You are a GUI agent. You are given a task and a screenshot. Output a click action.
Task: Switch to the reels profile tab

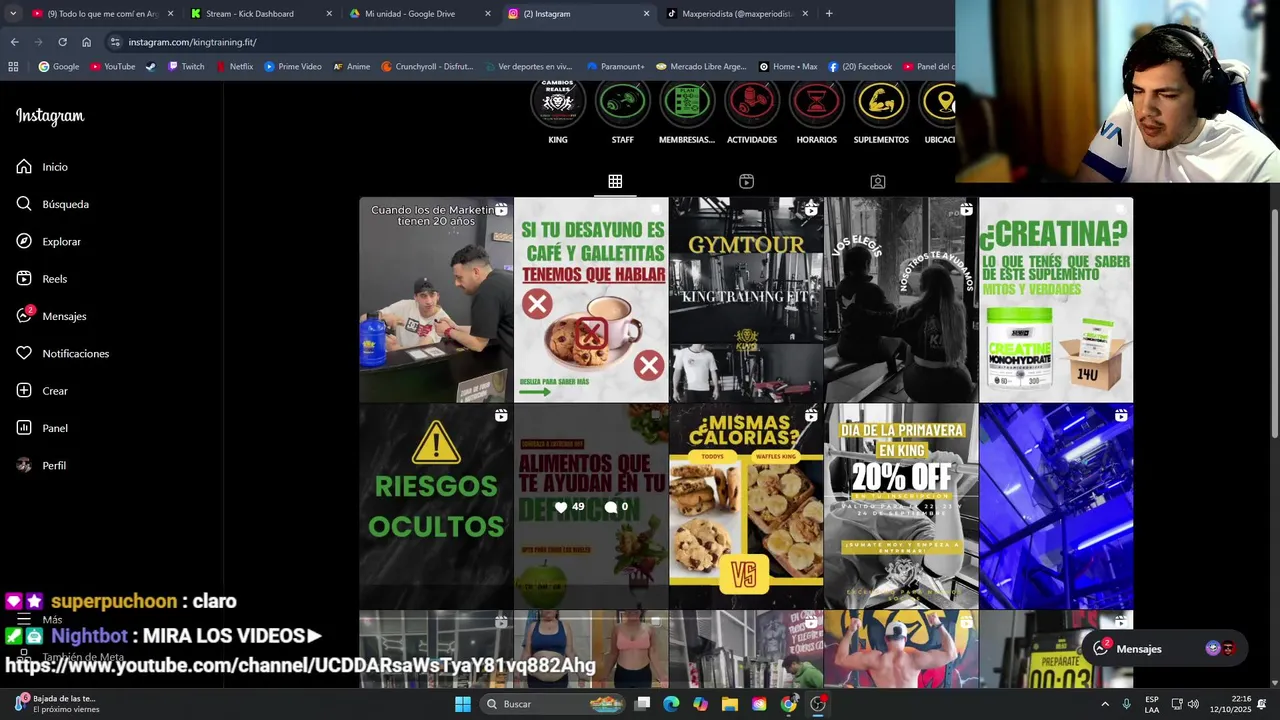(746, 181)
